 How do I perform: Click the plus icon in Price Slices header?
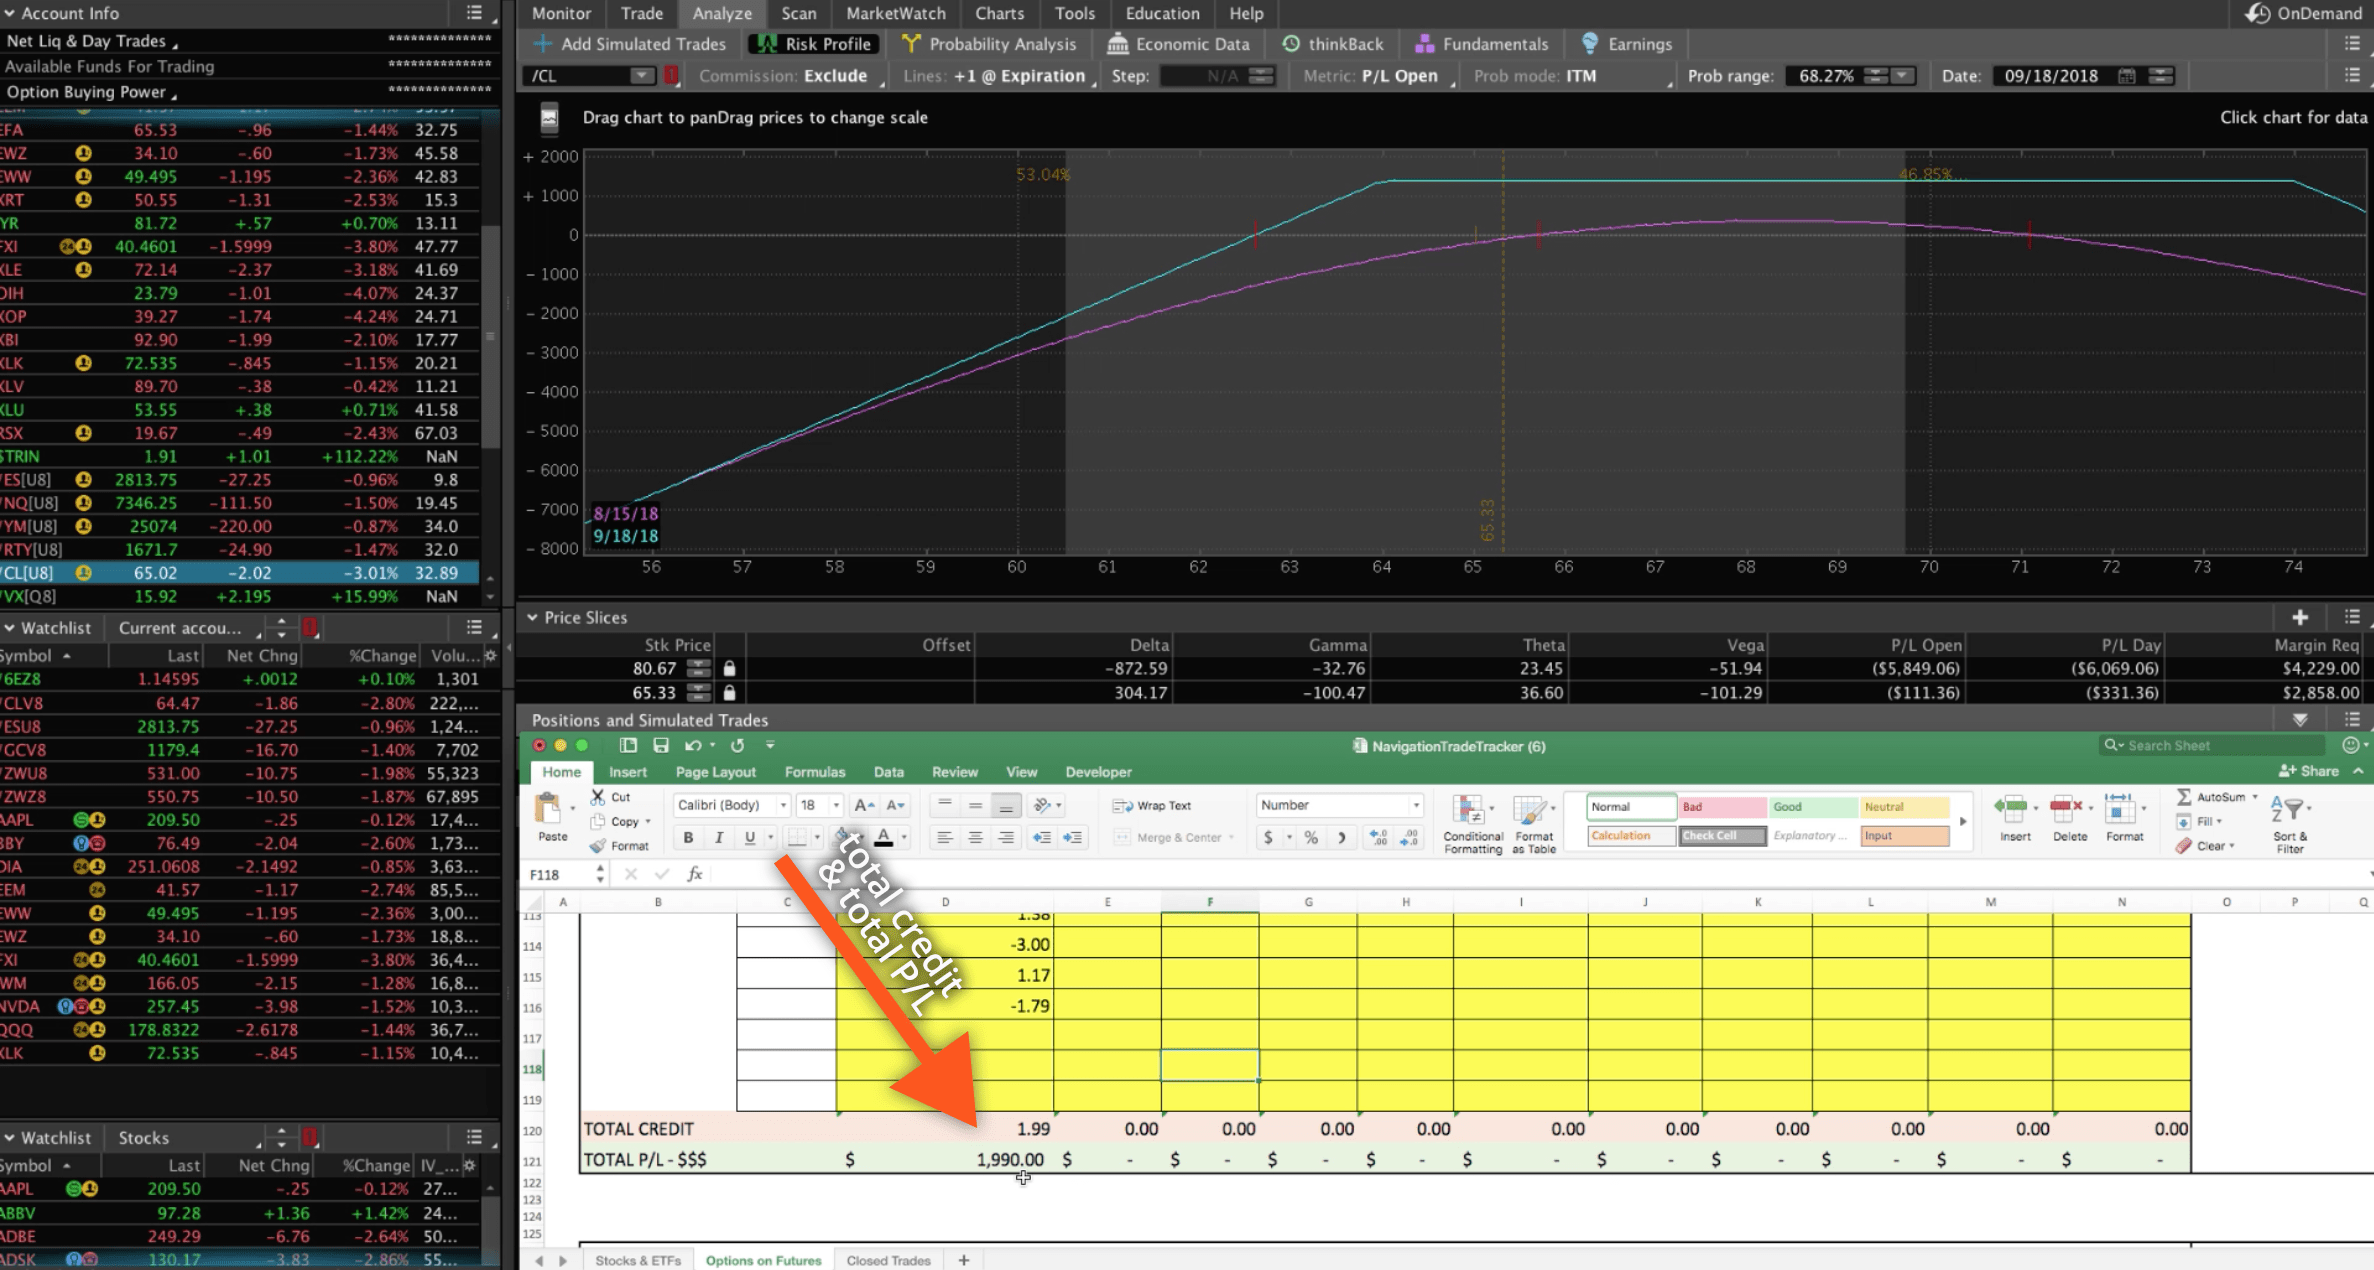click(x=2299, y=617)
